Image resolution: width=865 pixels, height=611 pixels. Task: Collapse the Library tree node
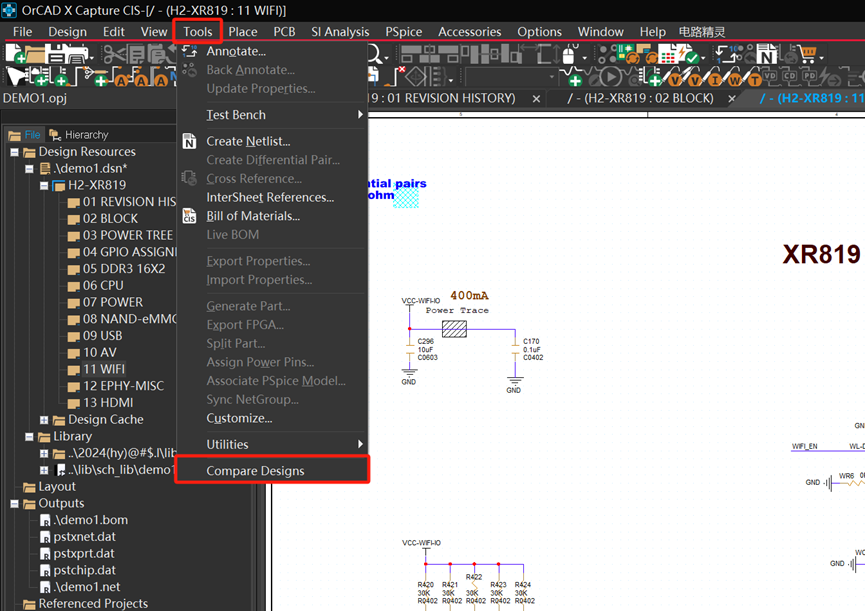[29, 437]
